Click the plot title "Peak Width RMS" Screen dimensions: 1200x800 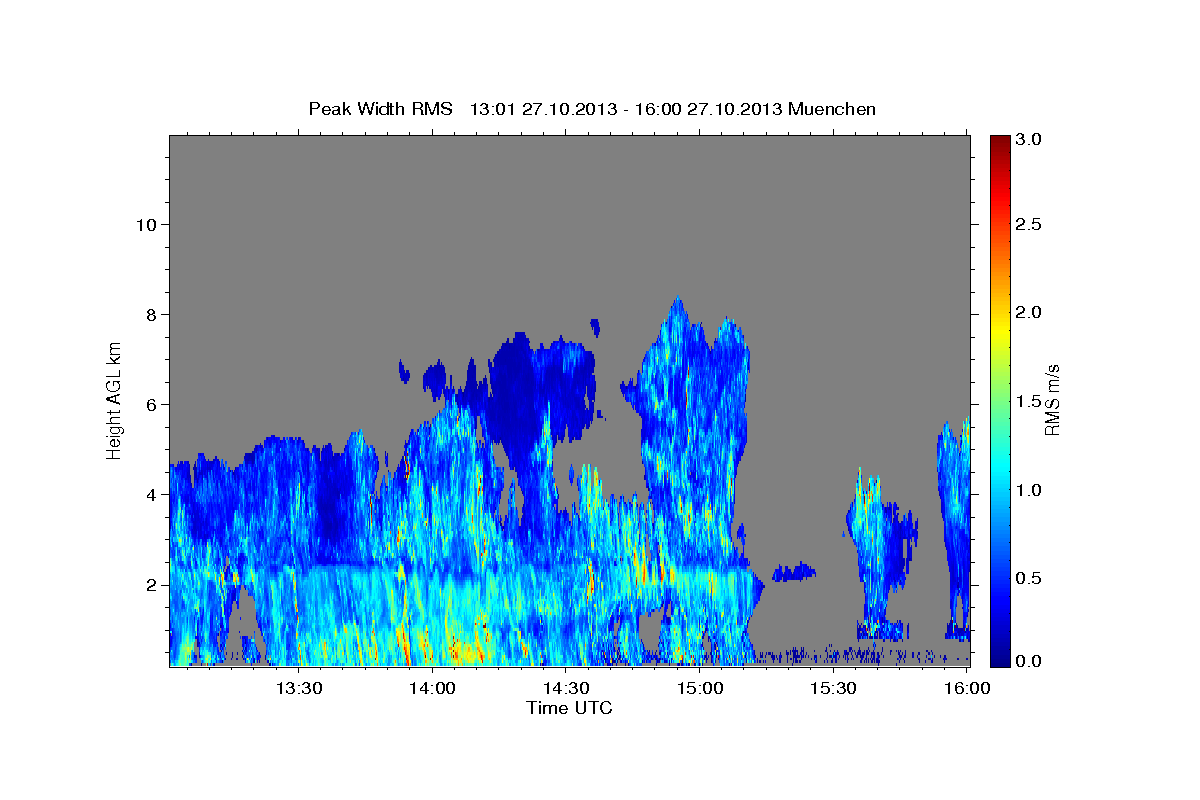pyautogui.click(x=381, y=108)
